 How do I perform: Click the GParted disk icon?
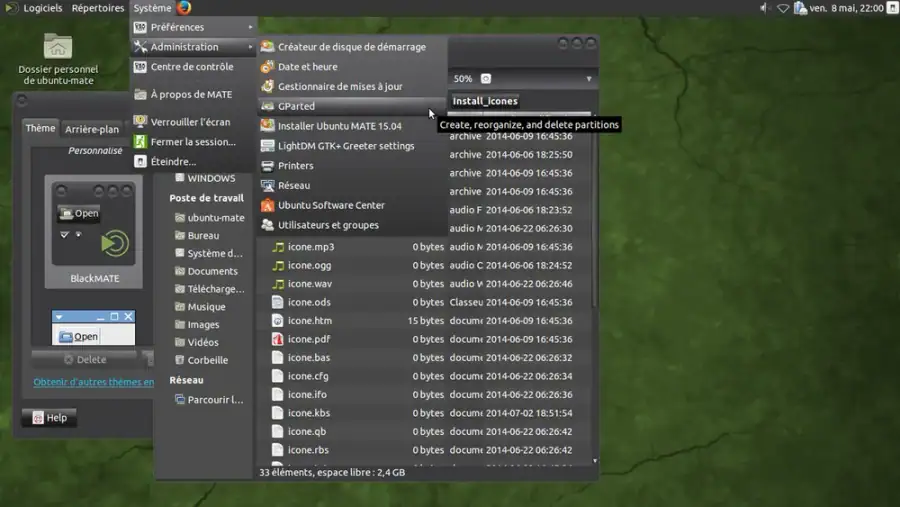(x=267, y=106)
